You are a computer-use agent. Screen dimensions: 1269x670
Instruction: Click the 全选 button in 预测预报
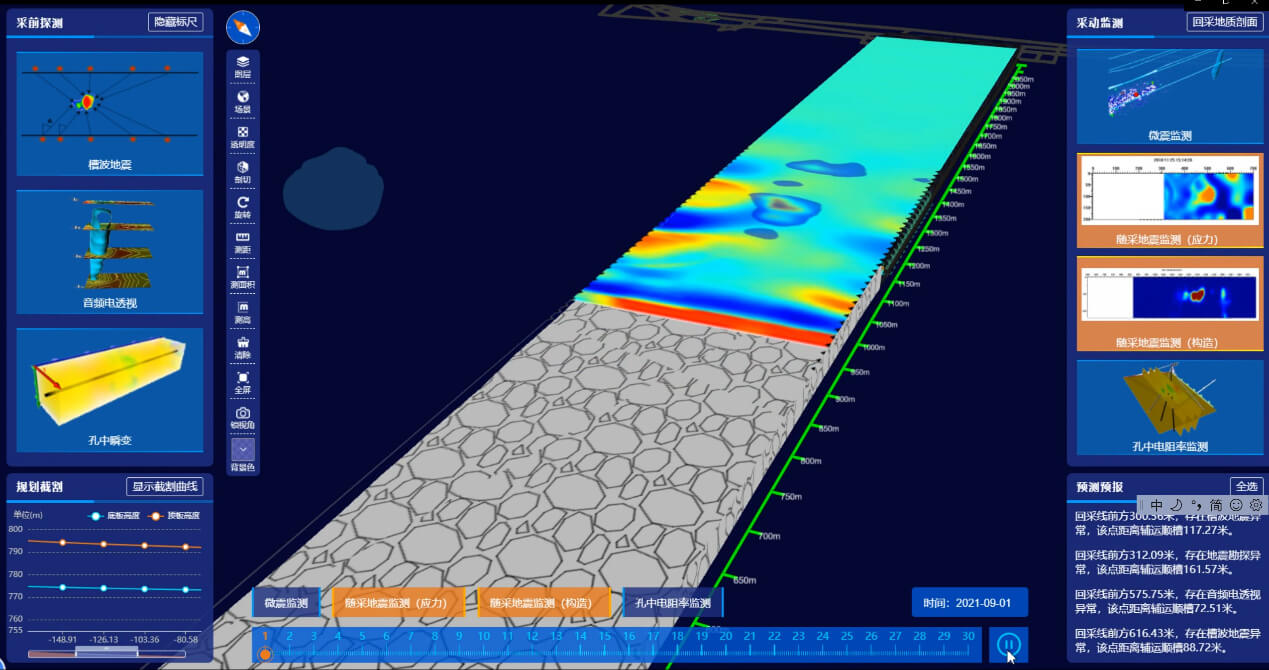pyautogui.click(x=1245, y=486)
